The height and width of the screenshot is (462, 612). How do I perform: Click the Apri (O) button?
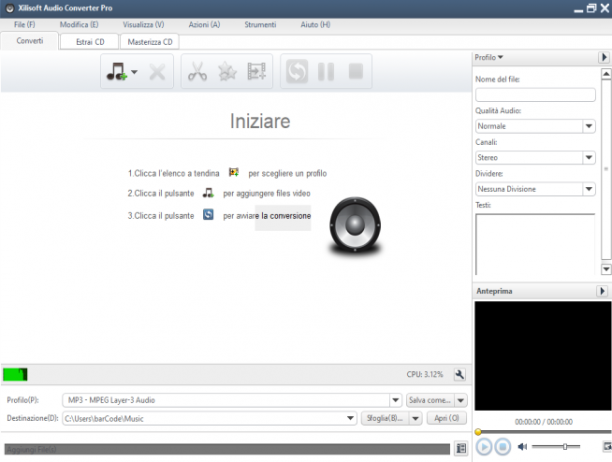447,418
